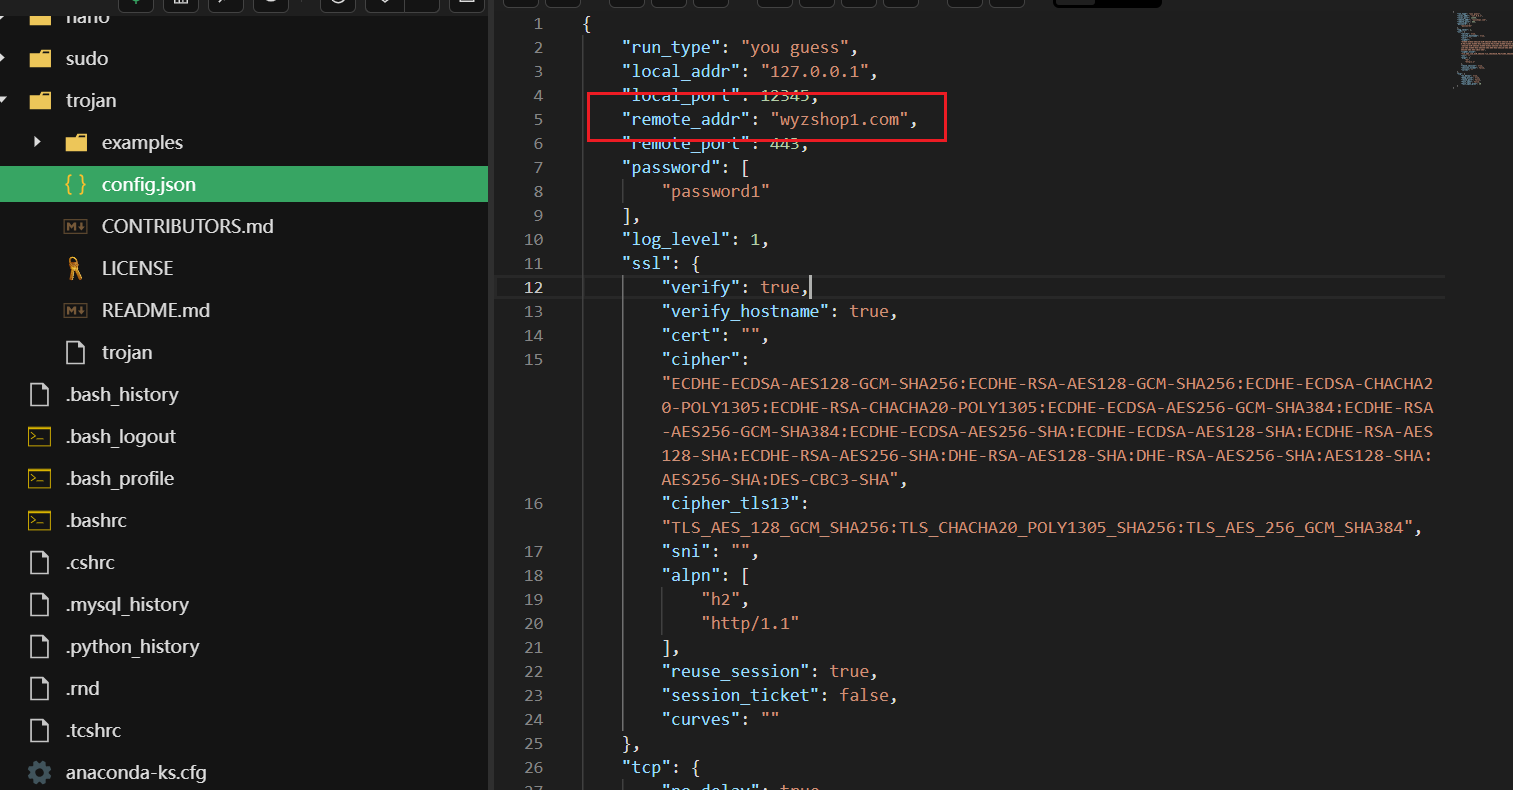Image resolution: width=1513 pixels, height=790 pixels.
Task: Open the .mysql_history file
Action: pyautogui.click(x=127, y=605)
